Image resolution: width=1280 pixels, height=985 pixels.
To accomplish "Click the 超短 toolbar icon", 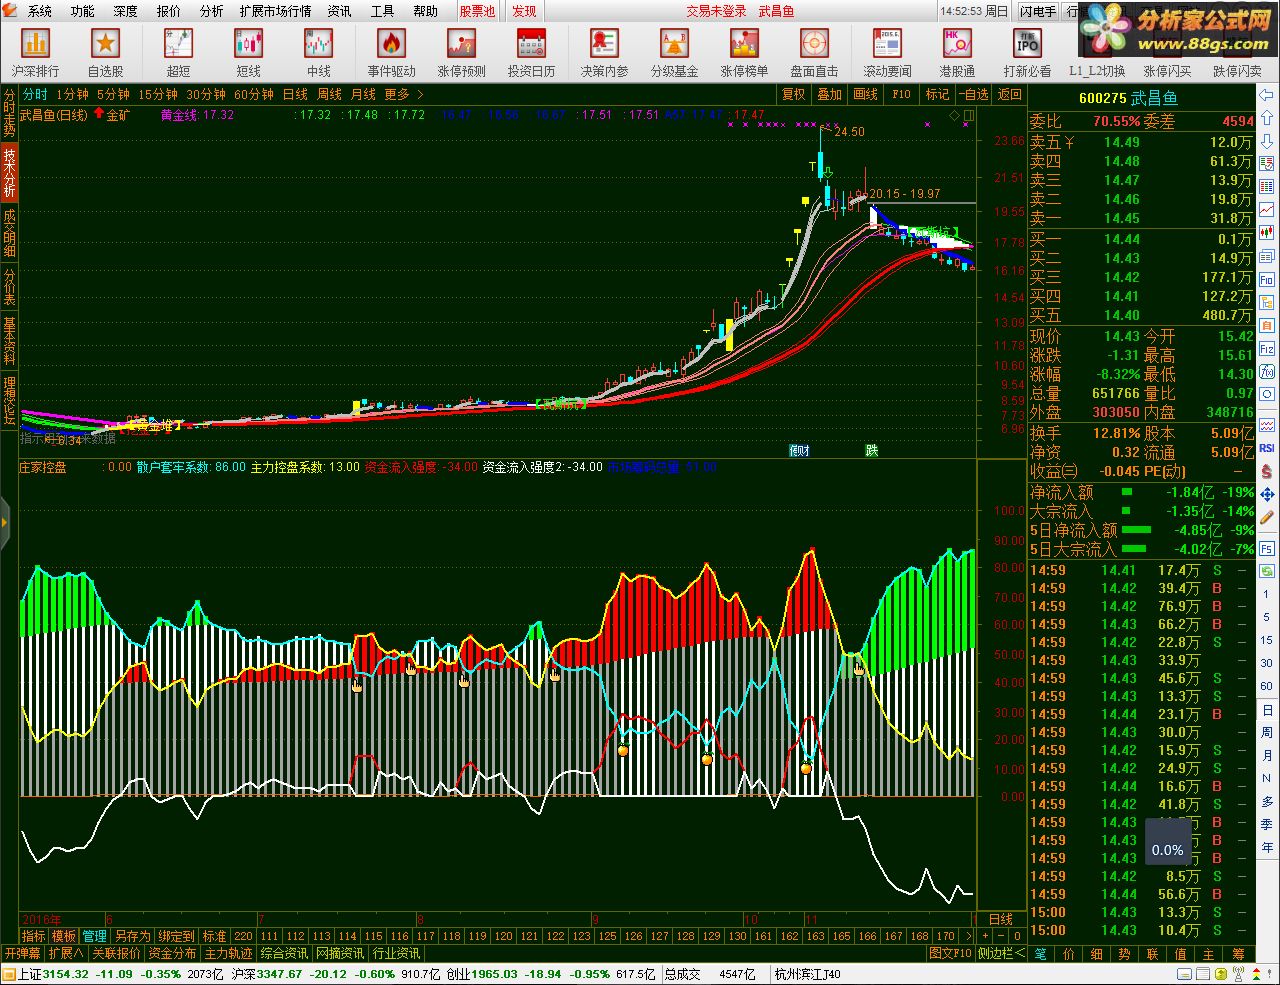I will (179, 53).
